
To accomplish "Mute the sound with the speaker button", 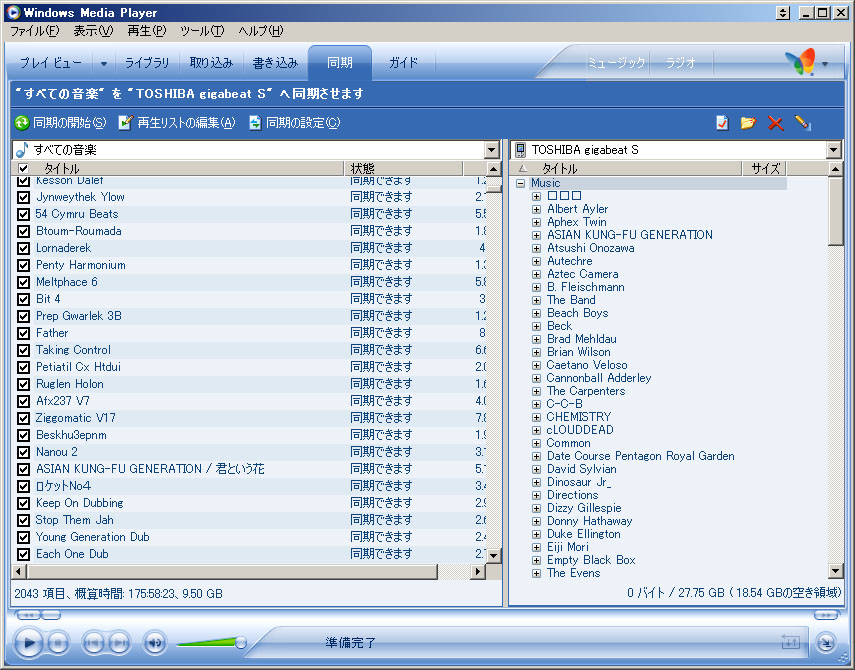I will (x=154, y=643).
